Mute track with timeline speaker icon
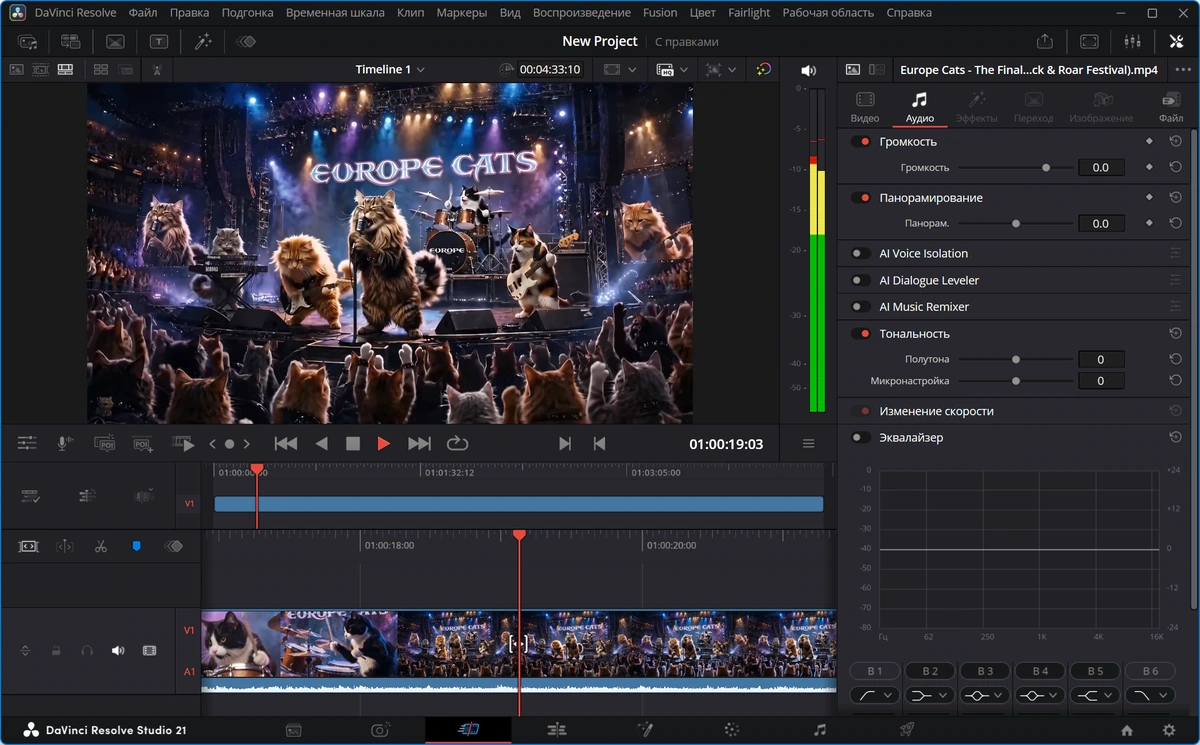Image resolution: width=1200 pixels, height=745 pixels. click(118, 651)
